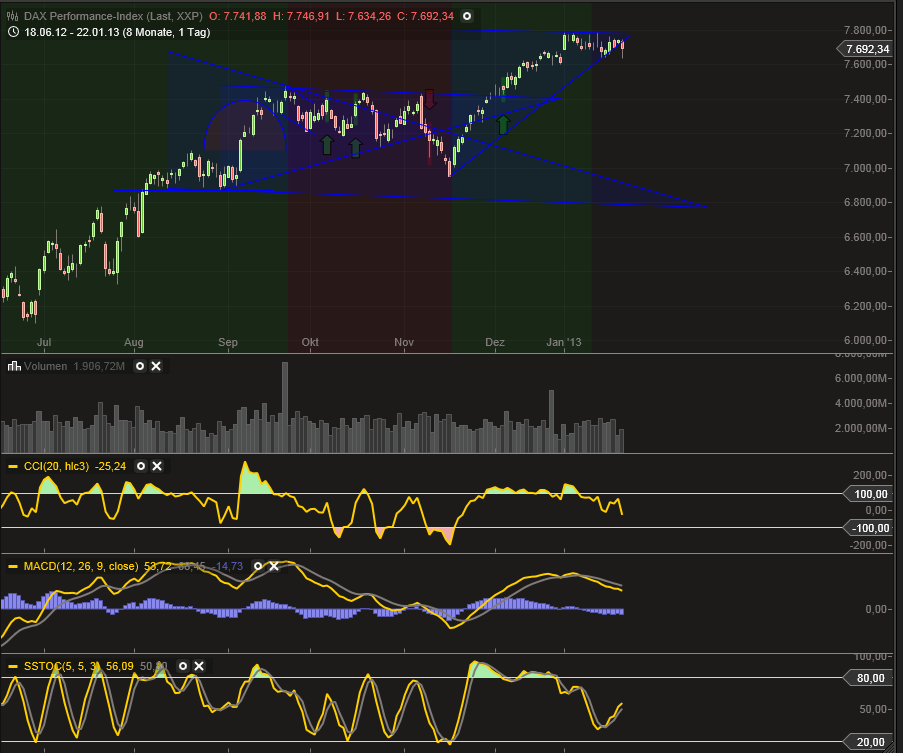The width and height of the screenshot is (903, 753).
Task: Open settings circle icon for DAX Performance-Index
Action: [467, 16]
